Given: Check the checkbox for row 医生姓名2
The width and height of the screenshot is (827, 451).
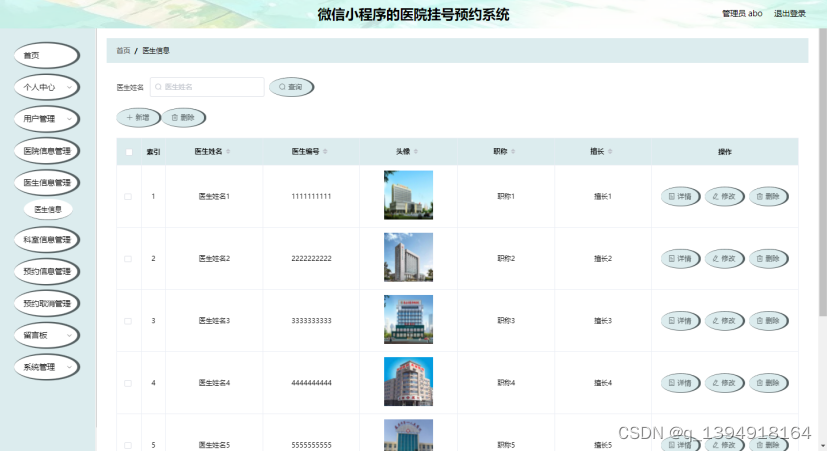Looking at the screenshot, I should coord(128,258).
